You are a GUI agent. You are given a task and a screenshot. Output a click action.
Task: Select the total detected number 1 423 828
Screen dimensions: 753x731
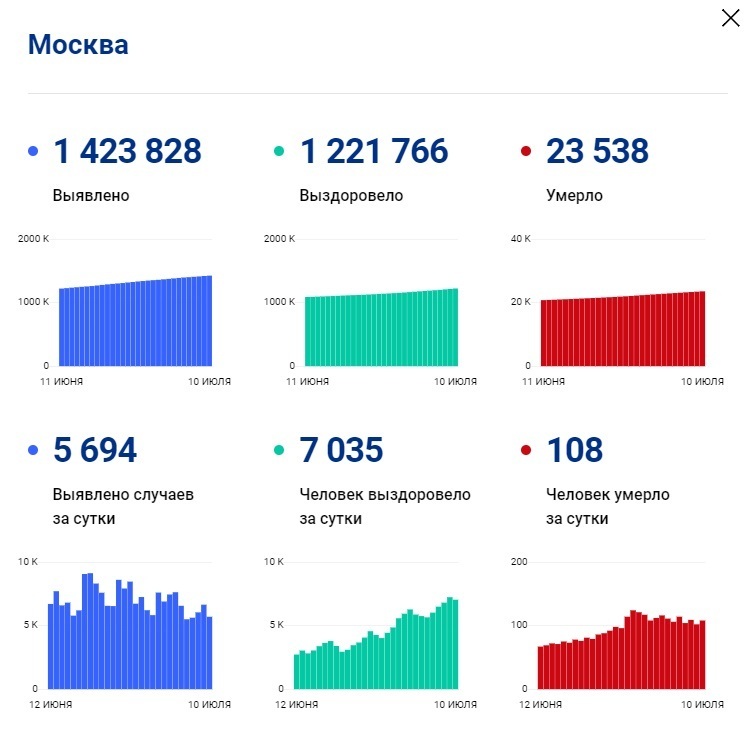click(x=127, y=151)
